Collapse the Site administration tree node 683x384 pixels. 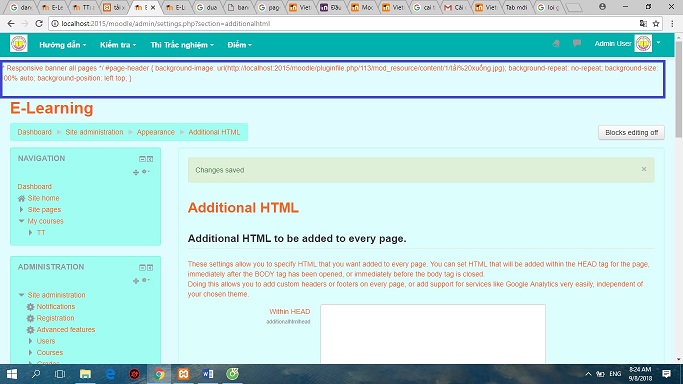[x=21, y=295]
